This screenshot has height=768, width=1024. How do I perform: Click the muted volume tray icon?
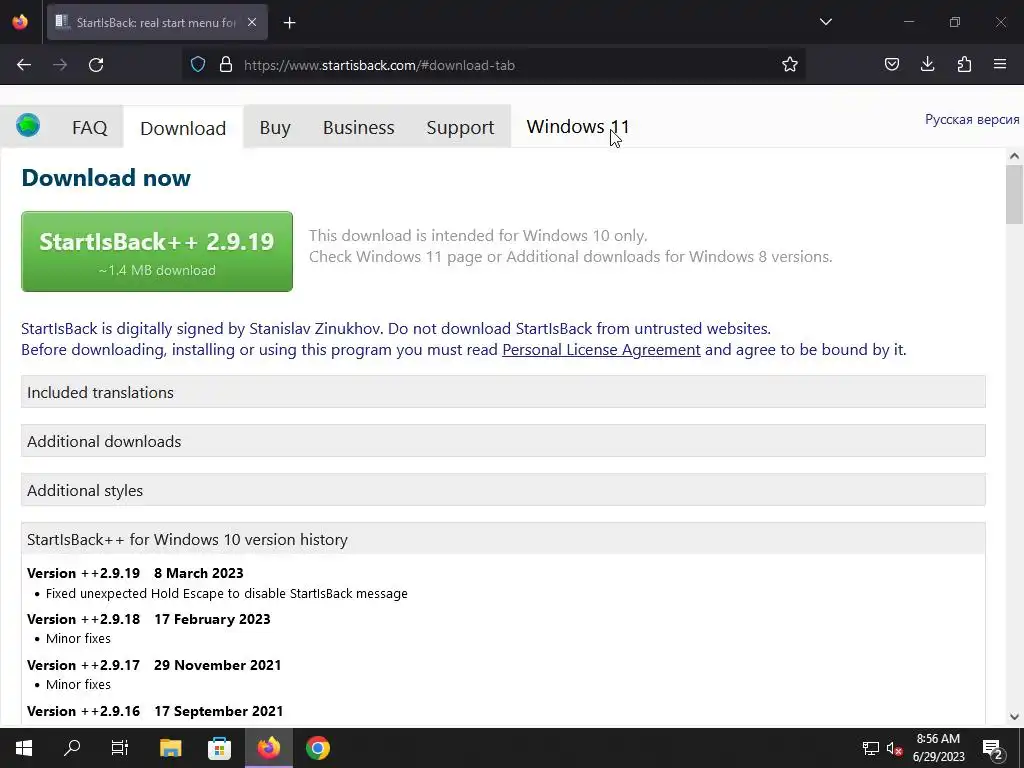(894, 748)
